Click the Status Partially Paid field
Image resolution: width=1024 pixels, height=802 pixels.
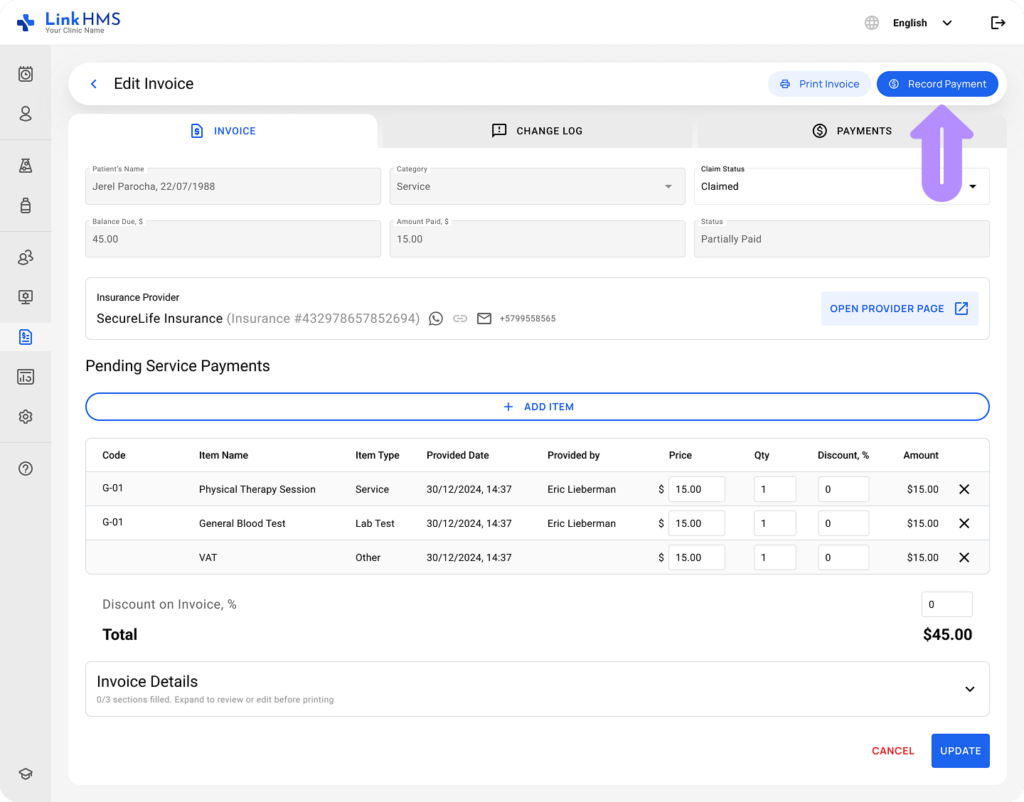(x=842, y=239)
